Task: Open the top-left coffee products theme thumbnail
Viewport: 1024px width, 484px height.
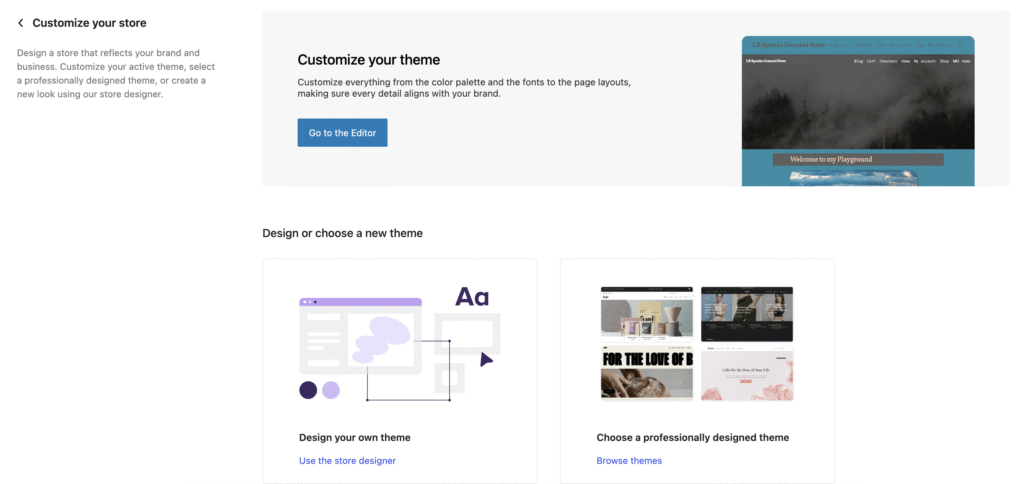Action: pyautogui.click(x=646, y=314)
